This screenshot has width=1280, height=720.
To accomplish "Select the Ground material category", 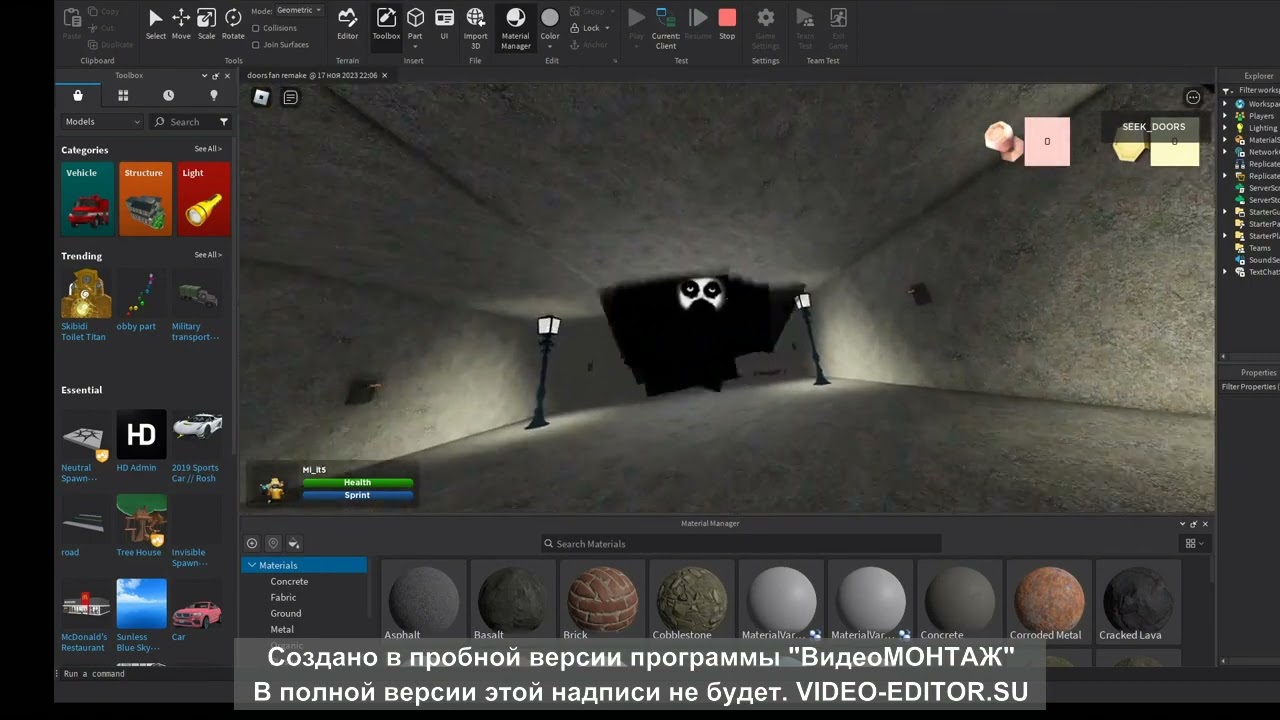I will pyautogui.click(x=285, y=613).
